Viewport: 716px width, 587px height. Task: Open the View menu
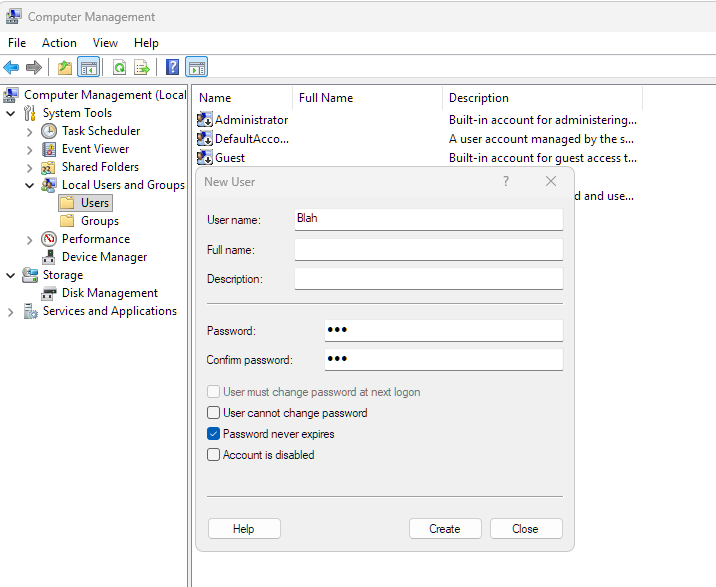tap(105, 43)
